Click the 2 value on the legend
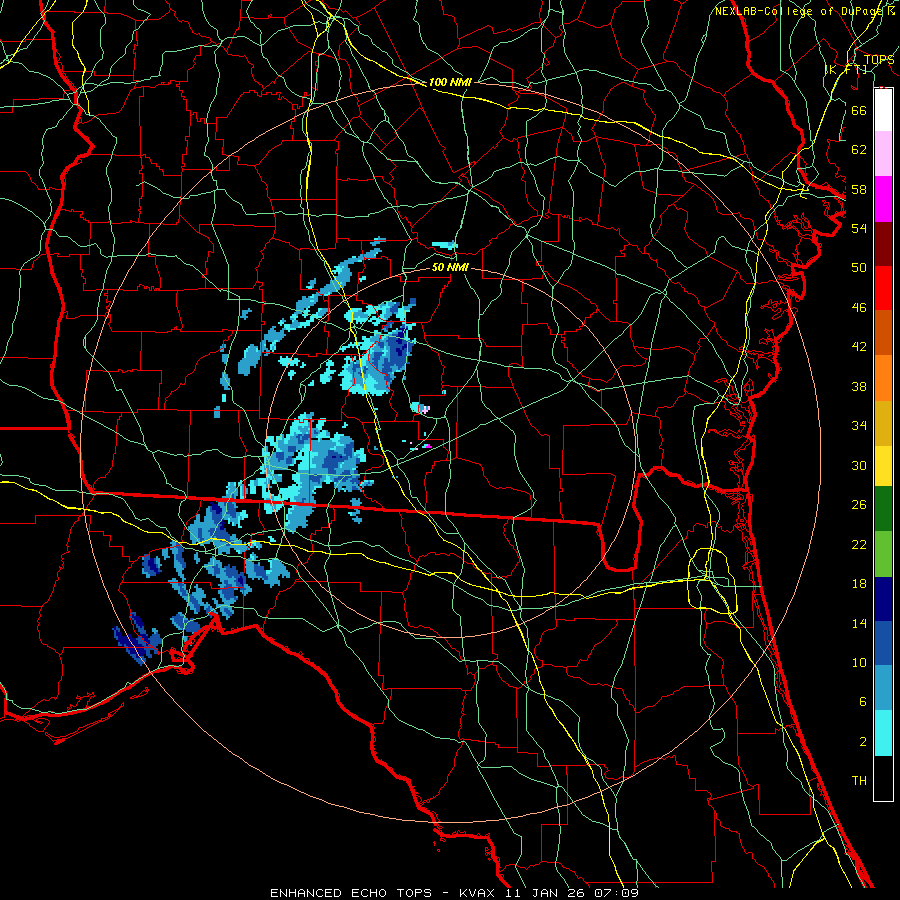This screenshot has width=900, height=900. (x=862, y=742)
